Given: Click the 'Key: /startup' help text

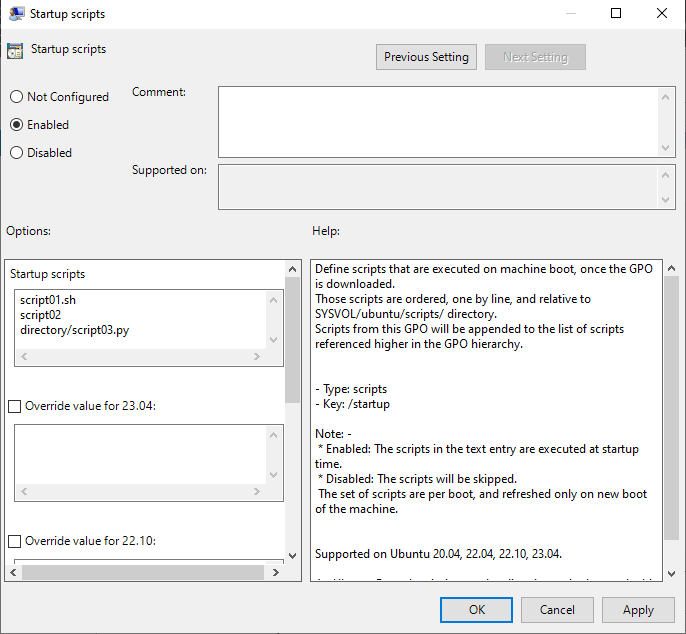Looking at the screenshot, I should pyautogui.click(x=353, y=404).
